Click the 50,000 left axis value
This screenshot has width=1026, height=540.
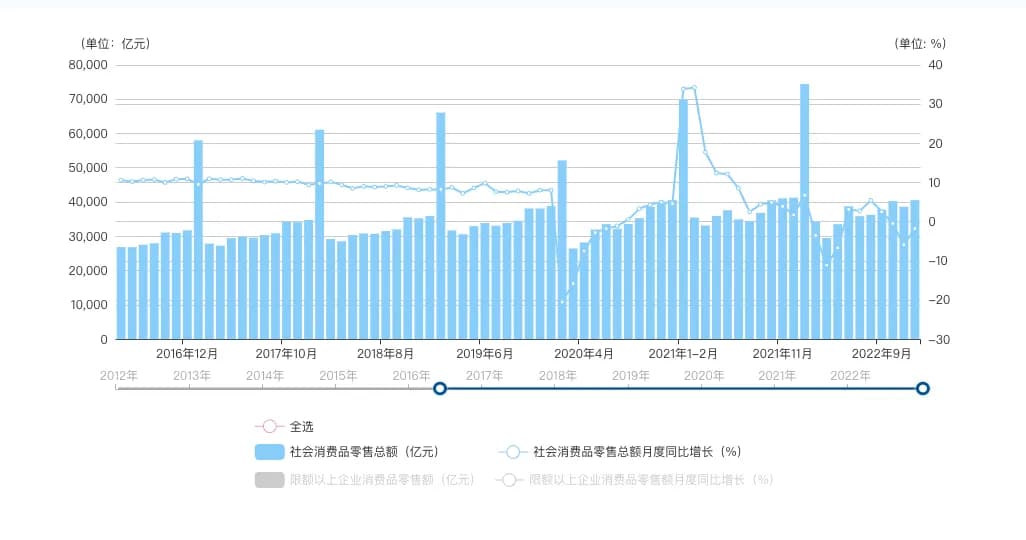click(88, 168)
